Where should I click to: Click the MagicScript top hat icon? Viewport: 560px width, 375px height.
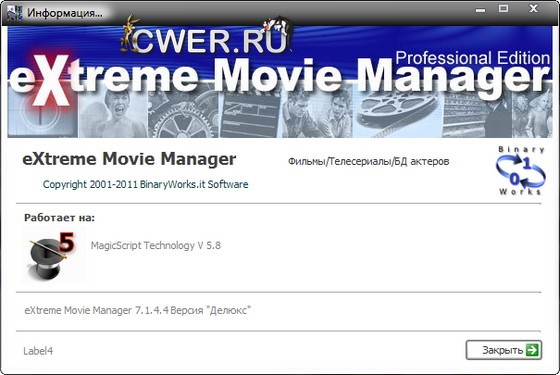(x=53, y=255)
